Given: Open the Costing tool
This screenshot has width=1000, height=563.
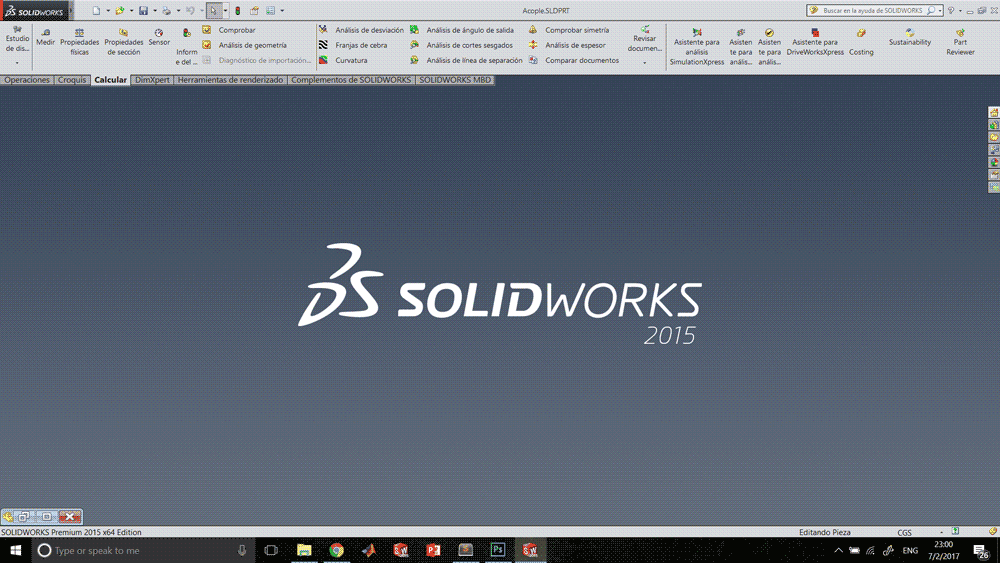Looking at the screenshot, I should pyautogui.click(x=861, y=42).
